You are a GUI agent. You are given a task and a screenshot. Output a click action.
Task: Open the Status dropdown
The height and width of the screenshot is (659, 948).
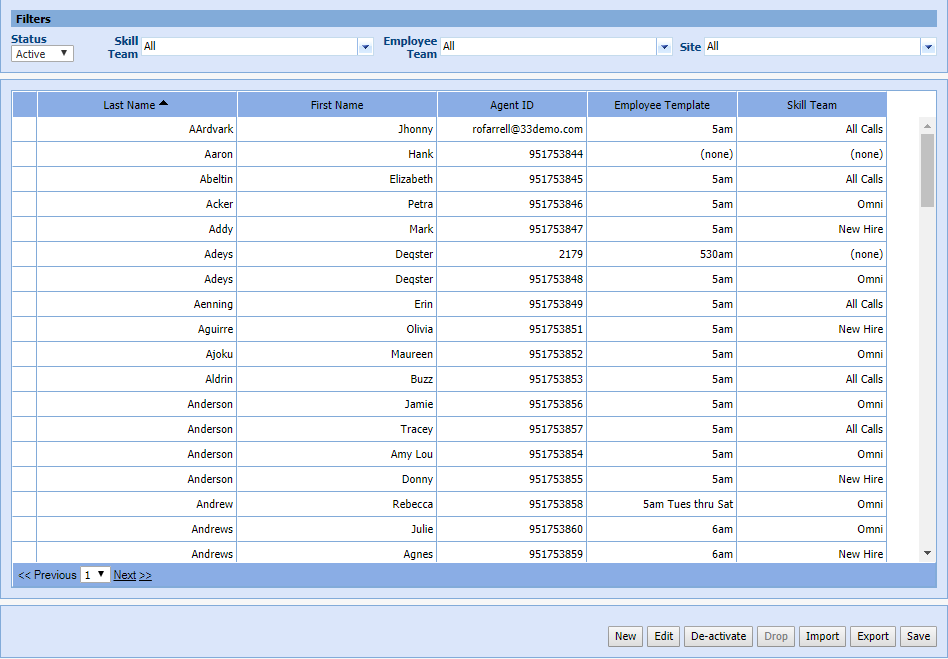(42, 54)
